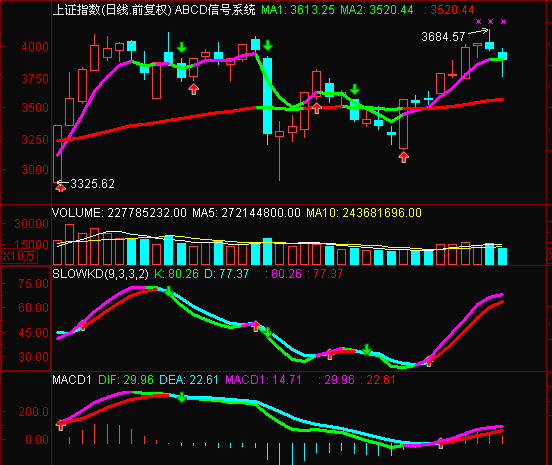Click the yellow MA10 volume legend
The width and height of the screenshot is (552, 465).
pos(364,213)
